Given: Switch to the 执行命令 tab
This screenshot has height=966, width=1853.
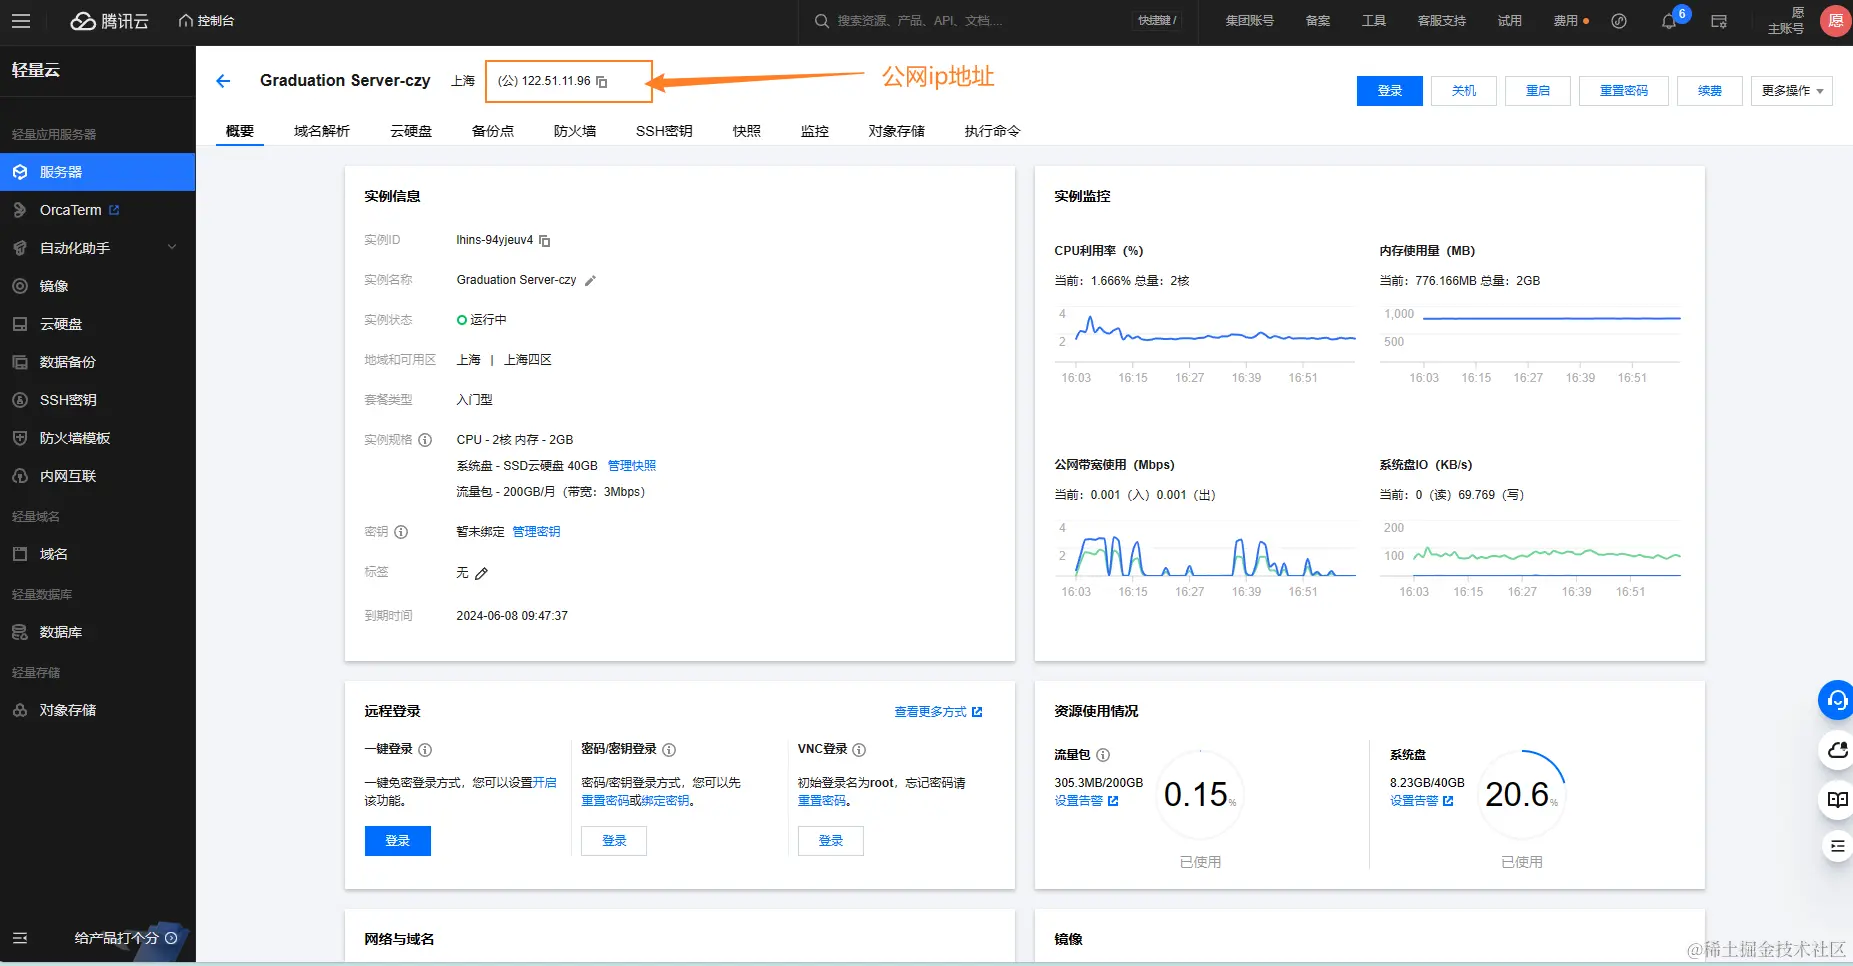Looking at the screenshot, I should (993, 131).
